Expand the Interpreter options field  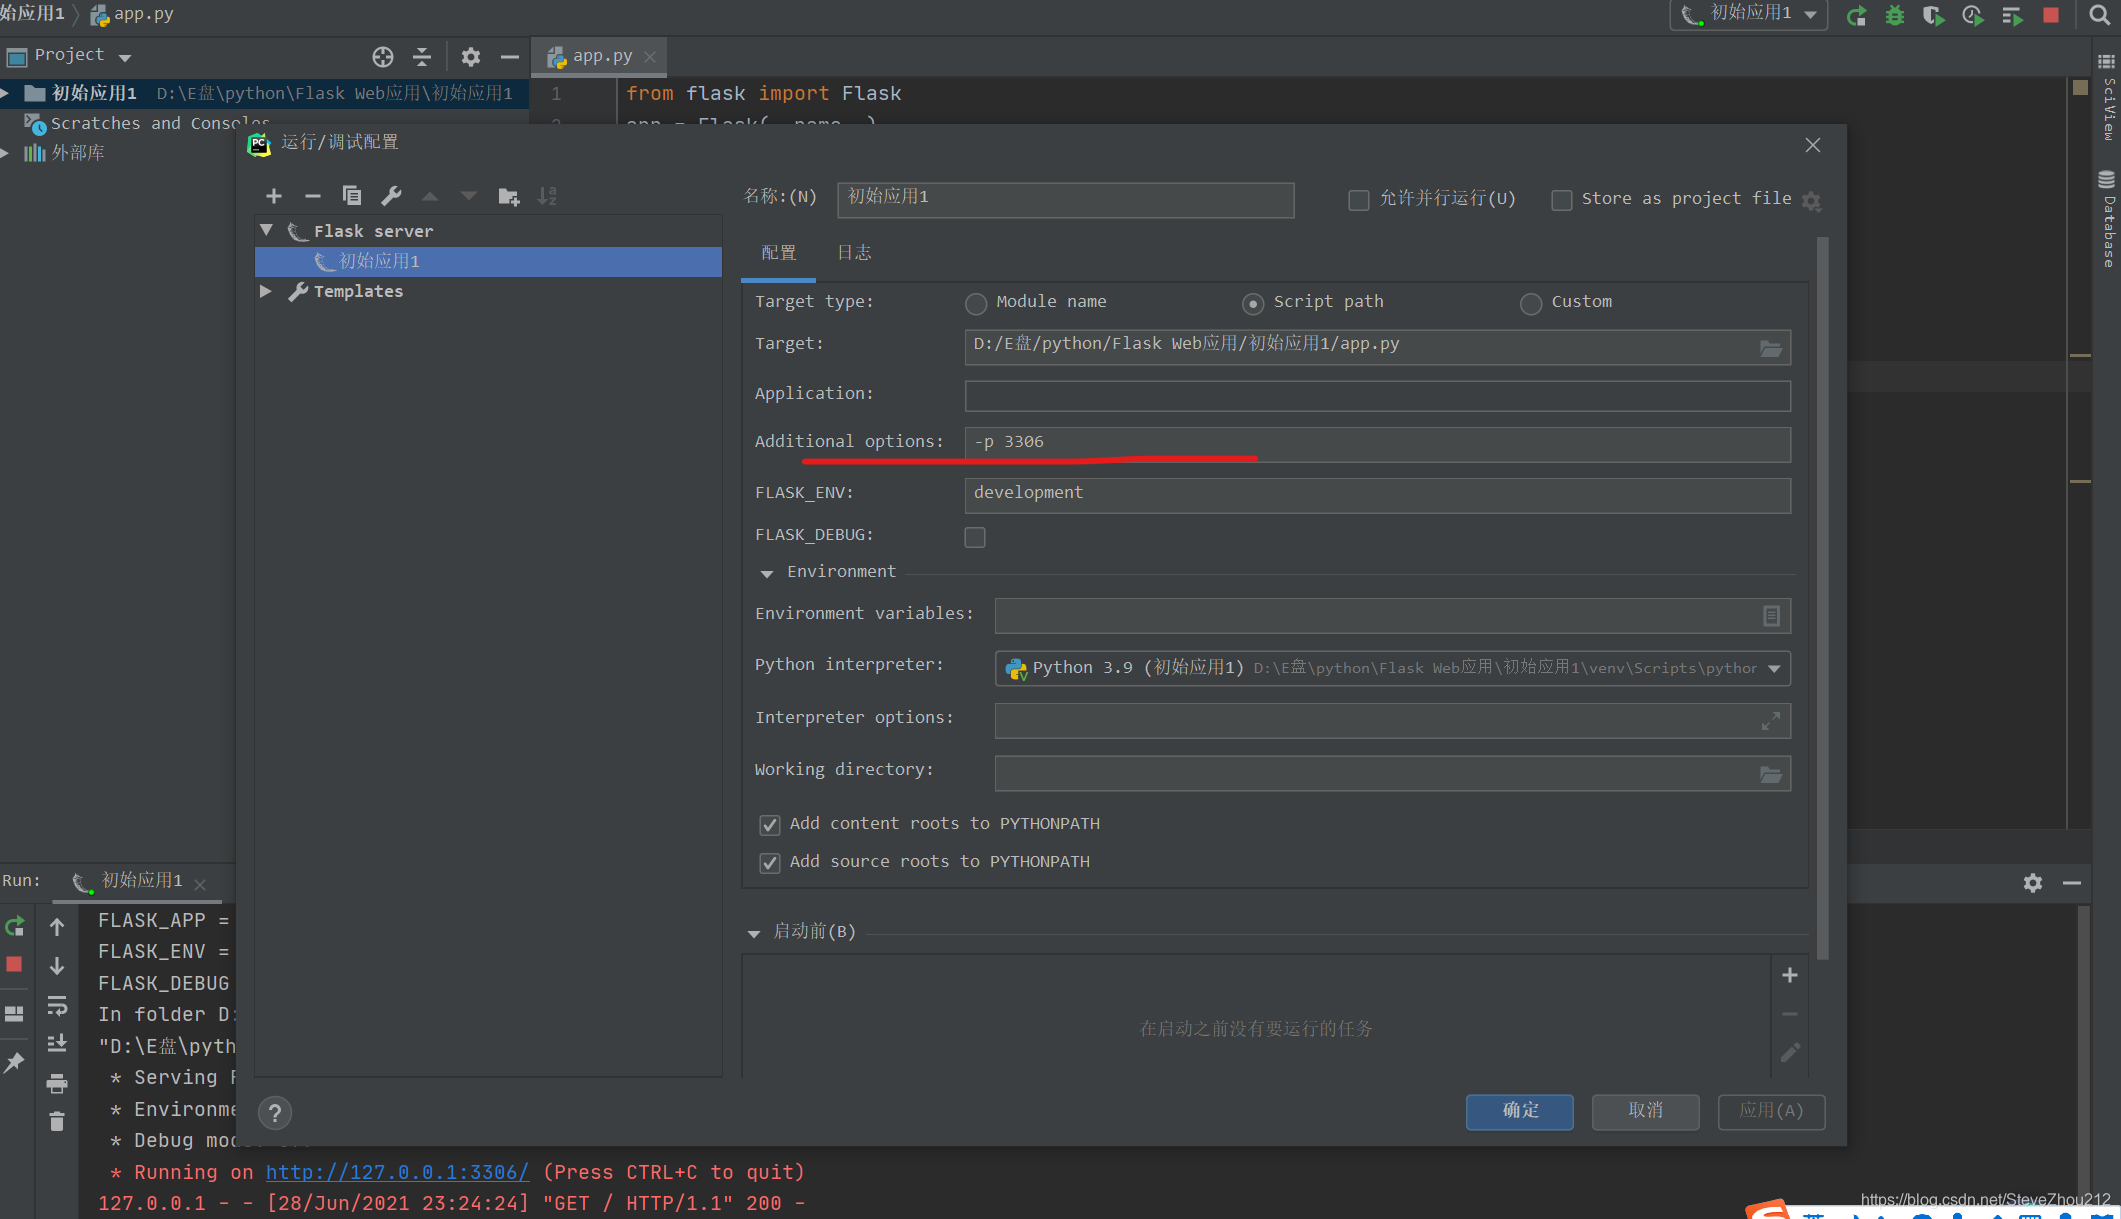(x=1771, y=721)
